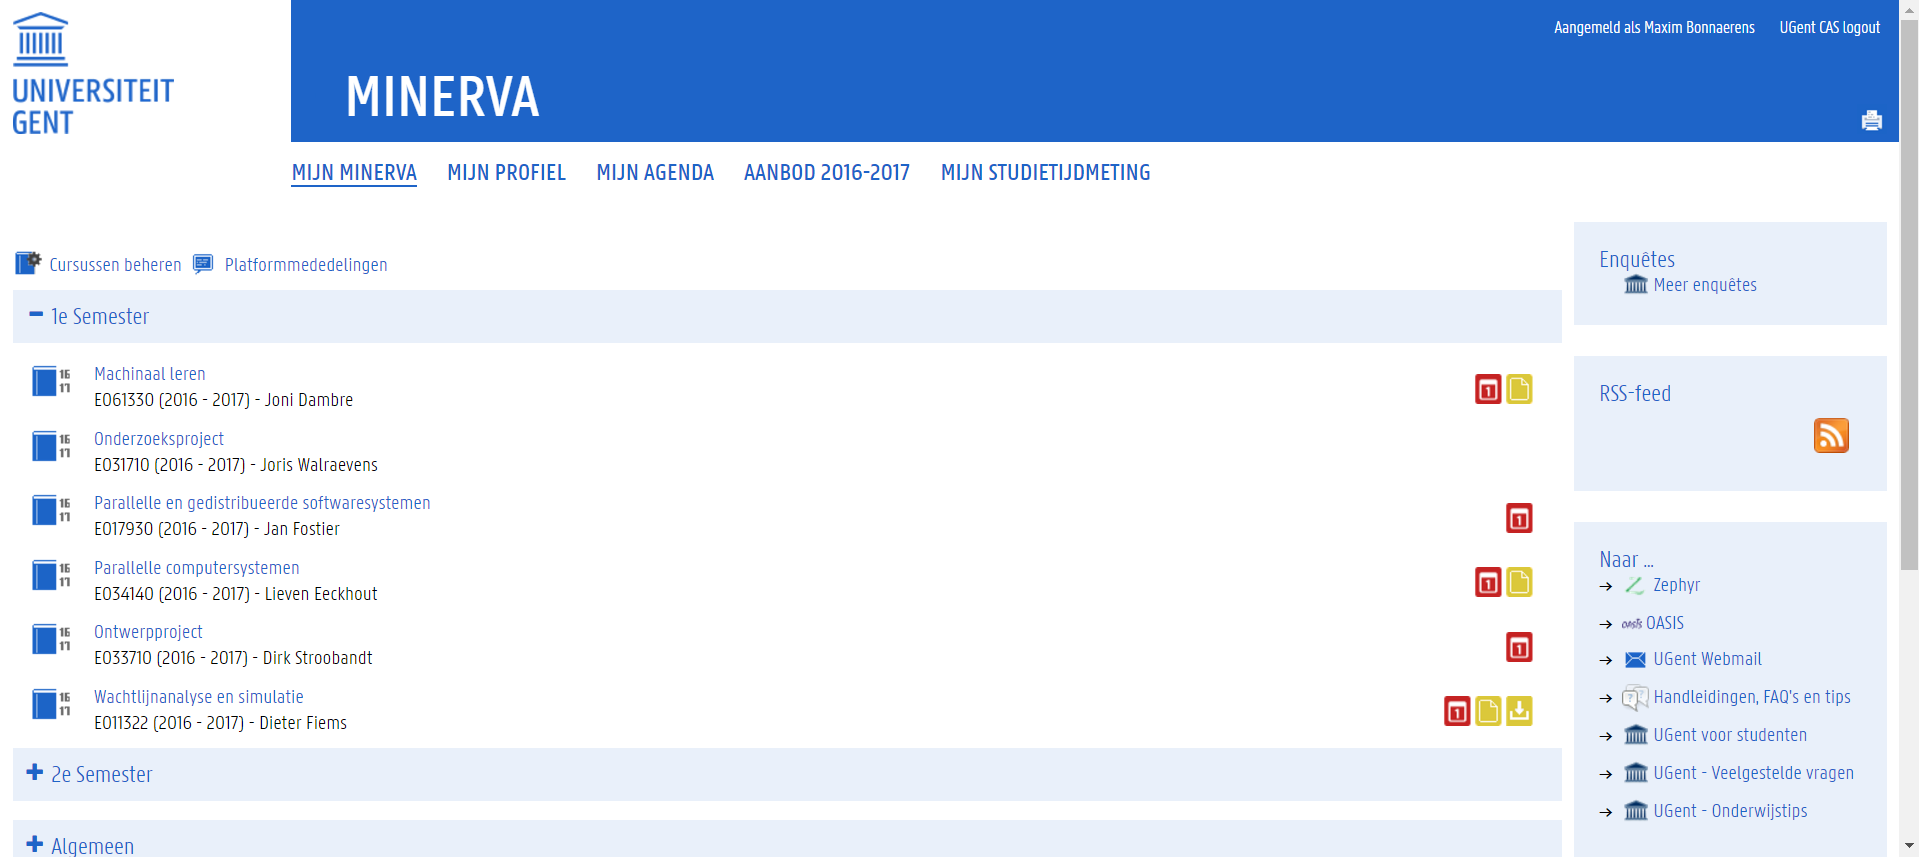The image size is (1919, 857).
Task: Open UGent - Veelgestelde vragen link
Action: (x=1753, y=773)
